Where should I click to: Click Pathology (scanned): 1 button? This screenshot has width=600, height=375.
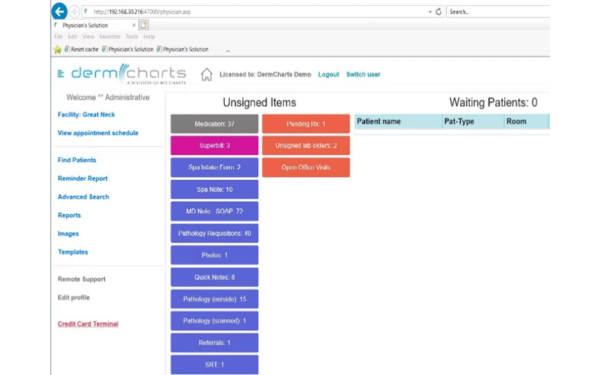coord(214,321)
